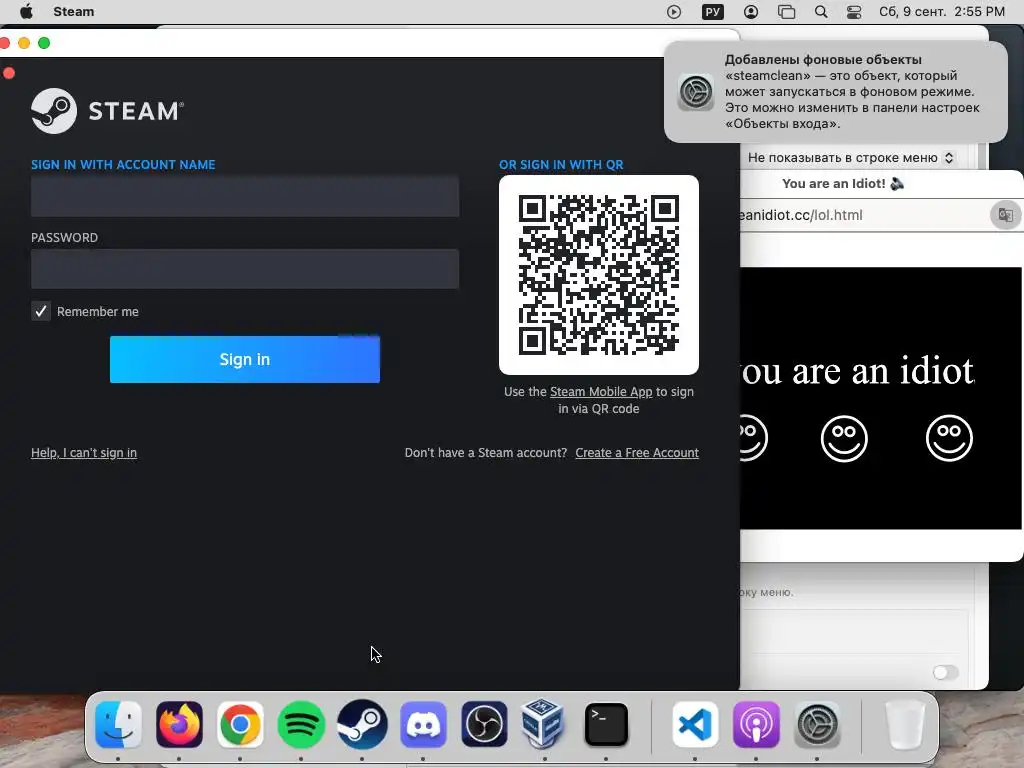Click the green zoom button of the front window
Image resolution: width=1024 pixels, height=768 pixels.
44,43
